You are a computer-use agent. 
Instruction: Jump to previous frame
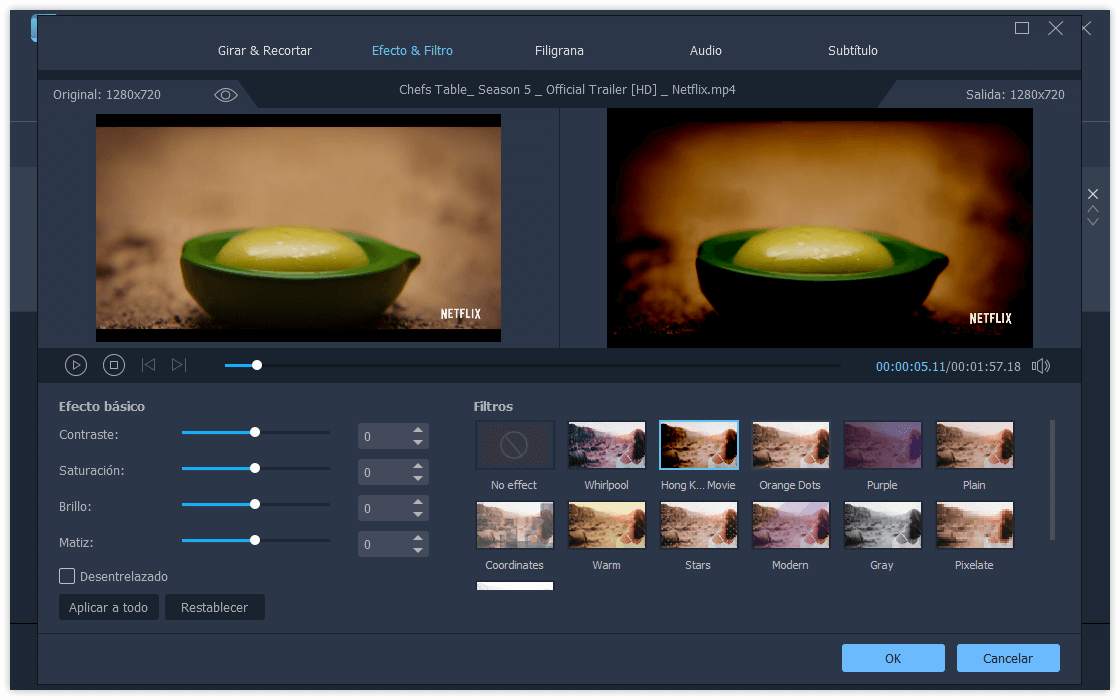point(149,365)
